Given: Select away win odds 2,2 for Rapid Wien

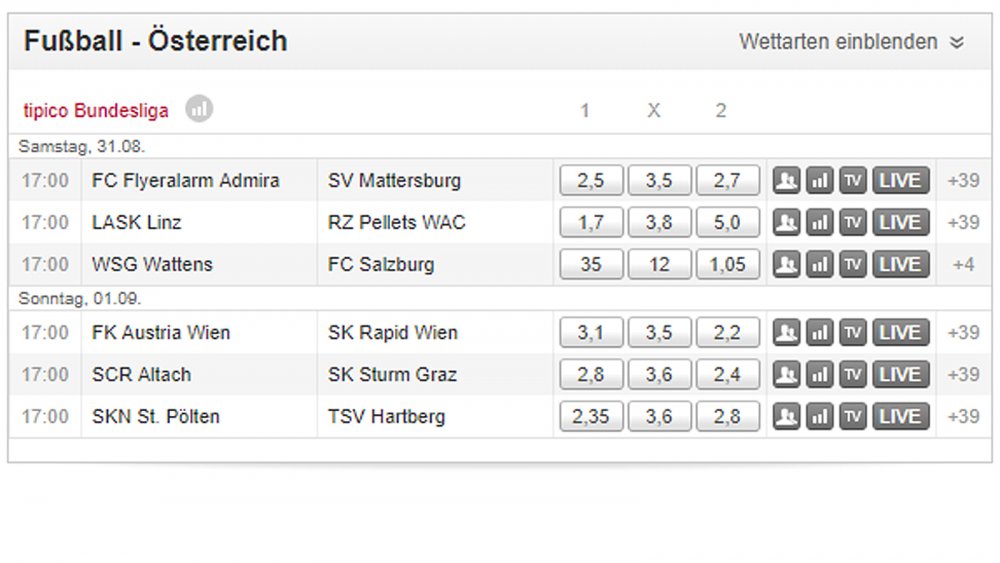Looking at the screenshot, I should click(x=728, y=333).
